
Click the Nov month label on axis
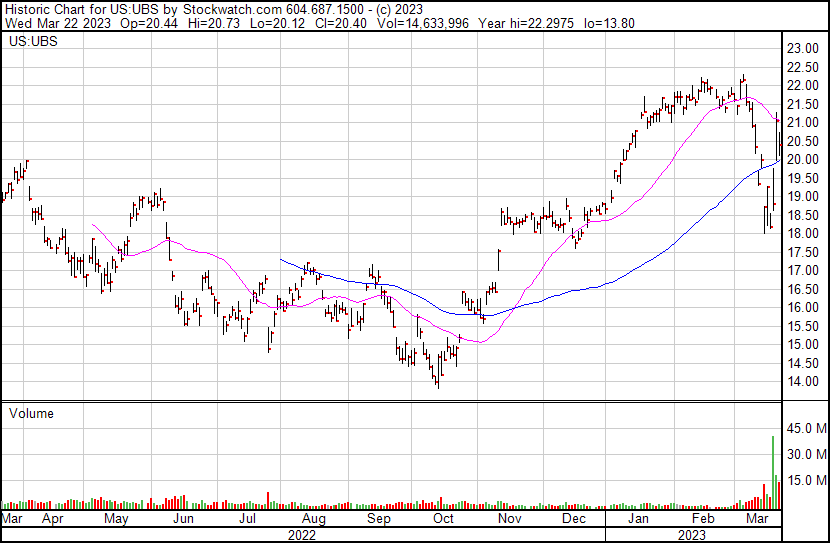click(510, 520)
